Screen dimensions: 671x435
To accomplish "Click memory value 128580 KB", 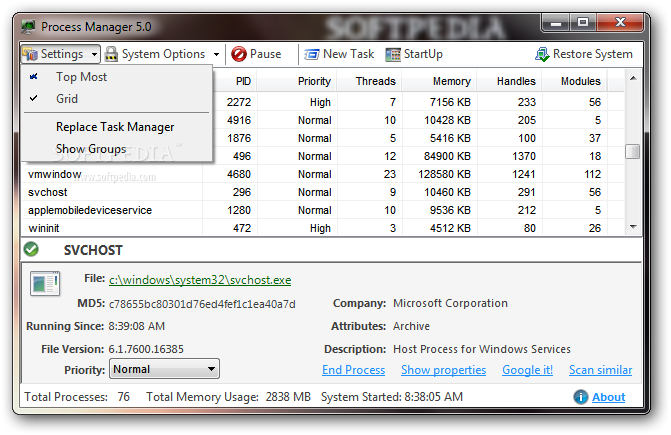I will [x=444, y=174].
